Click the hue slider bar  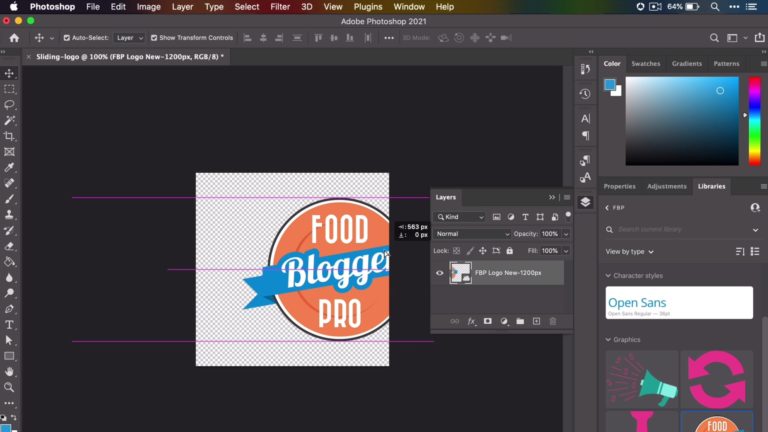(754, 121)
